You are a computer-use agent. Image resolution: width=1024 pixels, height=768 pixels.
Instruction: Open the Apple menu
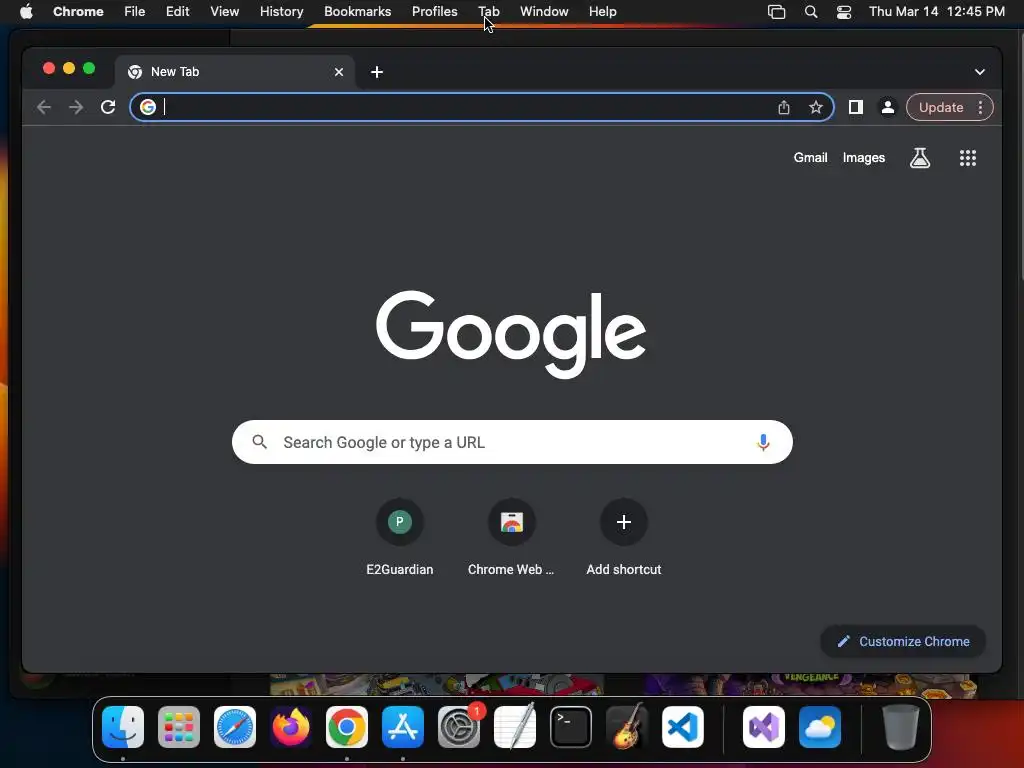click(26, 12)
